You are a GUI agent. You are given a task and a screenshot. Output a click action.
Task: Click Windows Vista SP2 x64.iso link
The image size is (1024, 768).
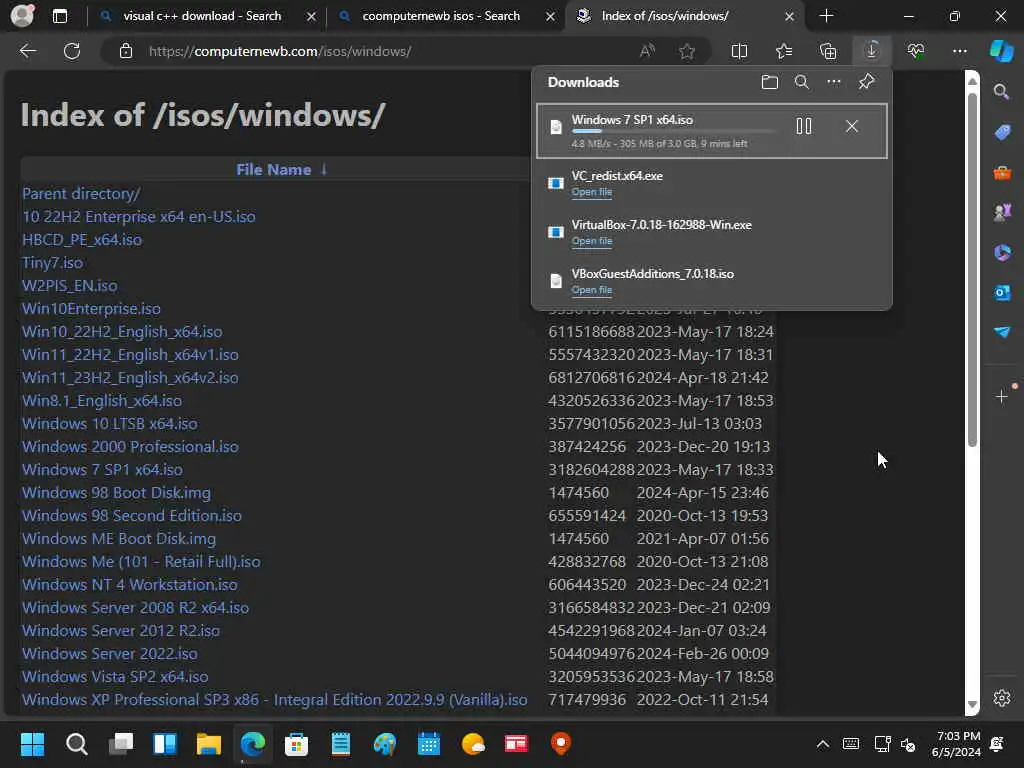click(x=115, y=677)
